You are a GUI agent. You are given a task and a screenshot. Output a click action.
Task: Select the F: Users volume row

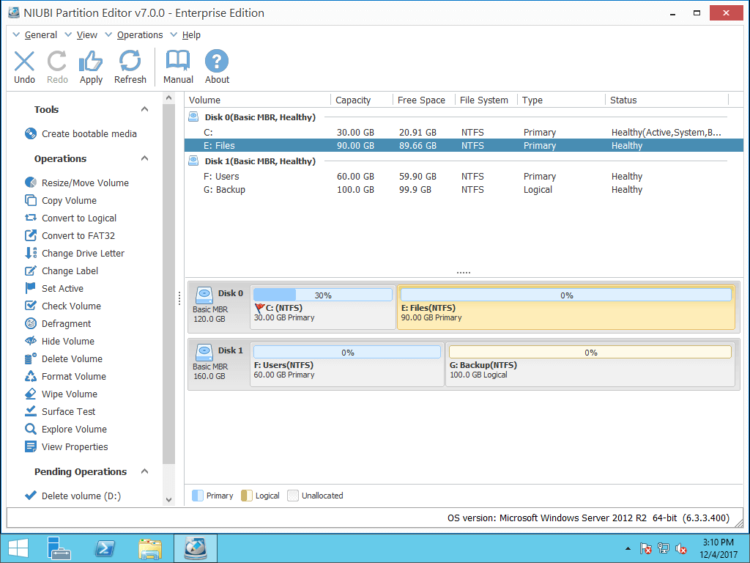463,177
